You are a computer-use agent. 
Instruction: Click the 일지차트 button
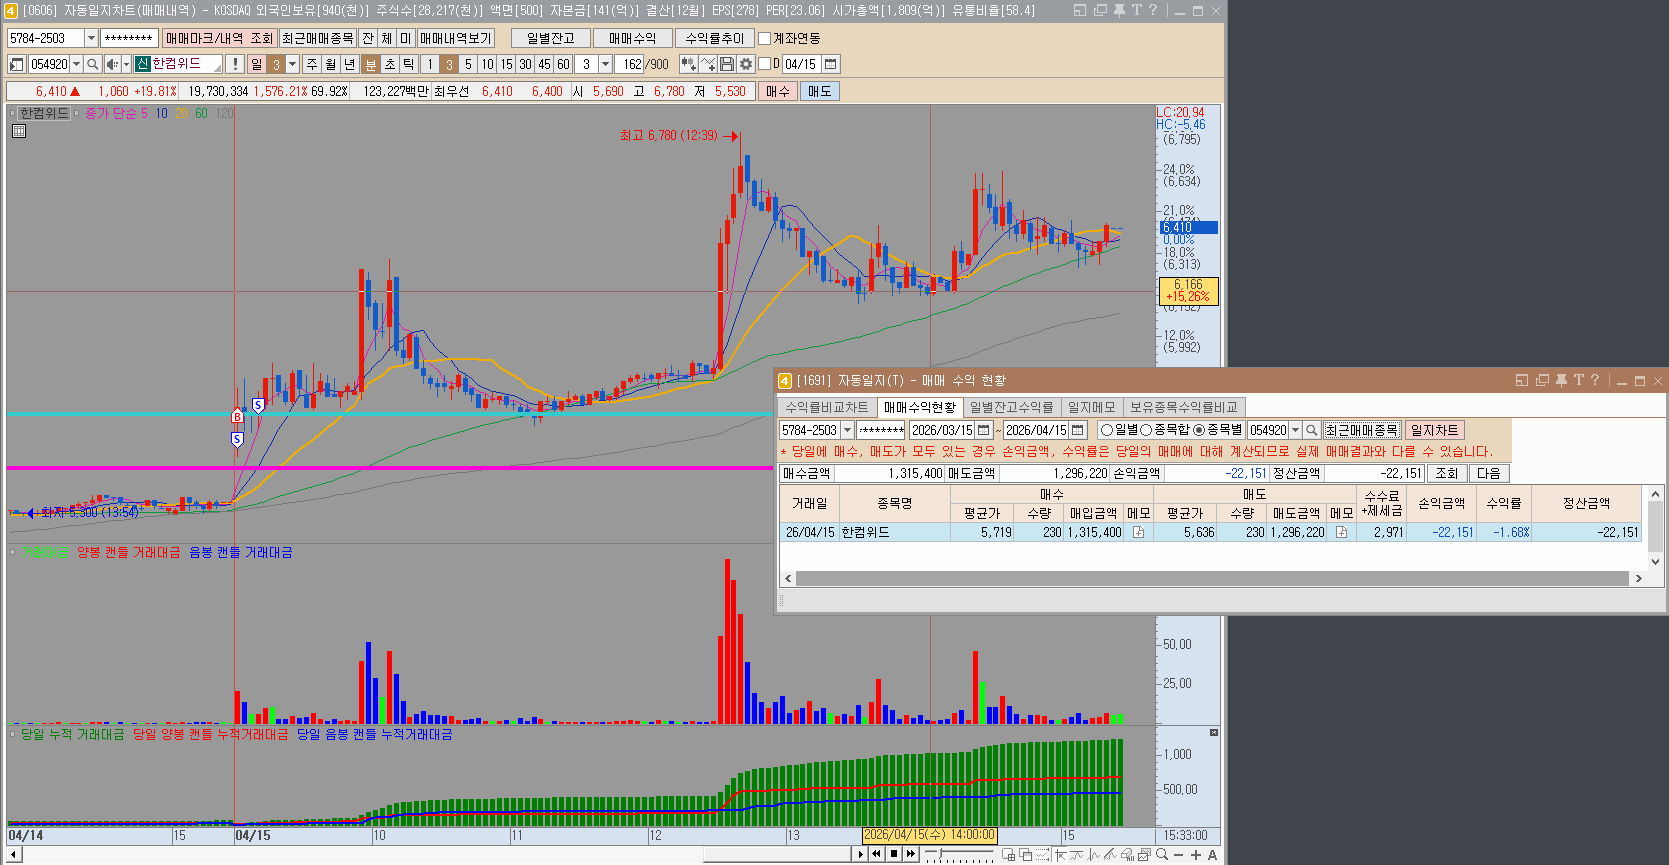[1435, 430]
